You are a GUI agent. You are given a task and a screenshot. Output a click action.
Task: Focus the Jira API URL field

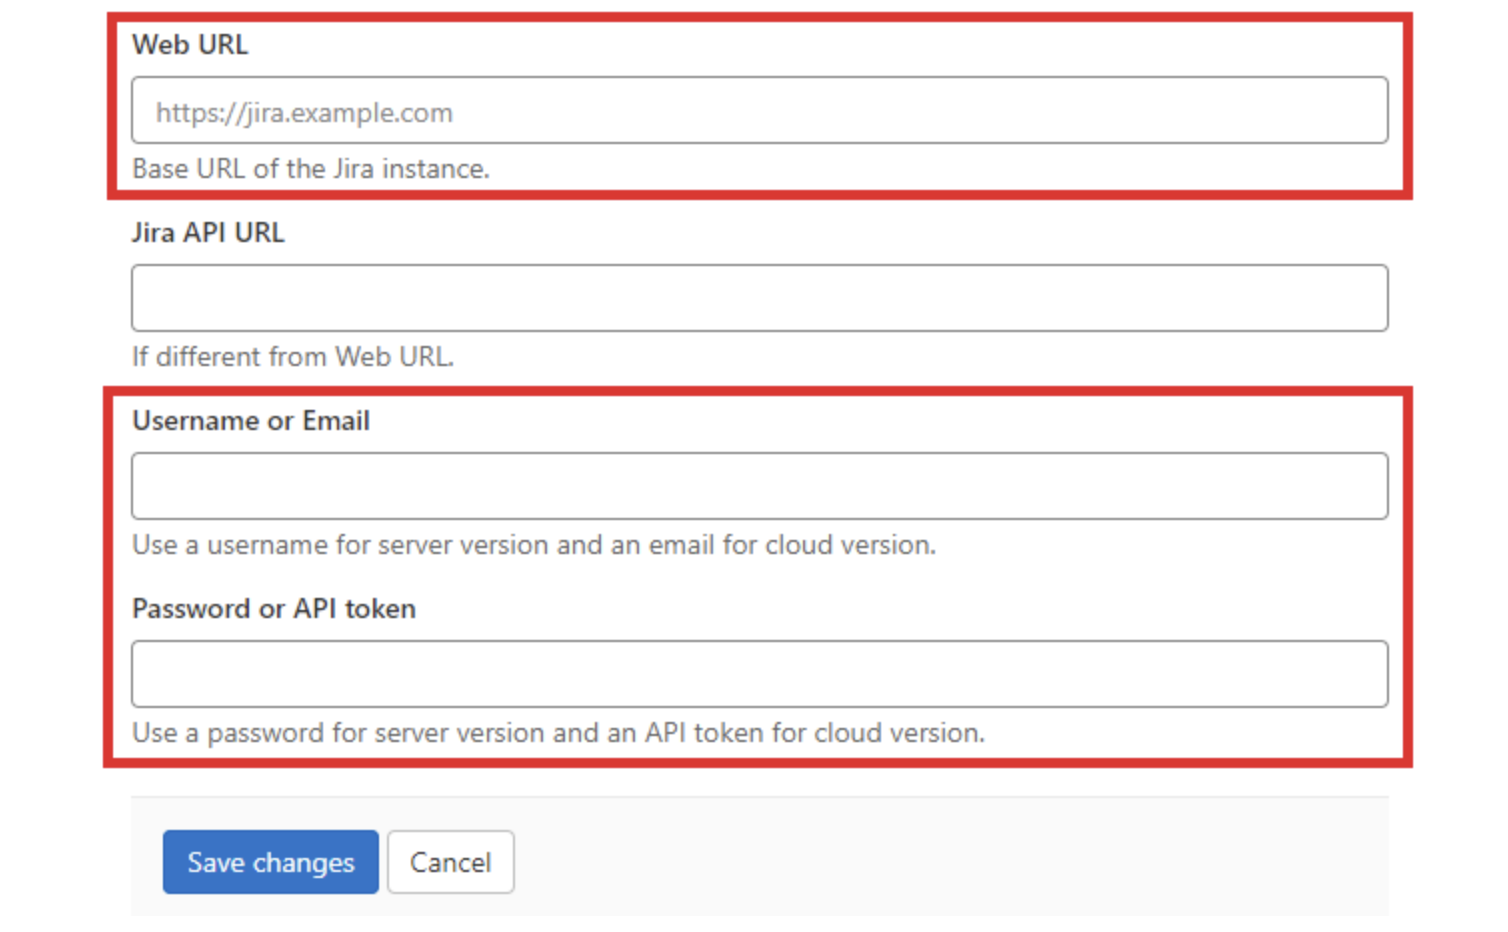click(759, 298)
